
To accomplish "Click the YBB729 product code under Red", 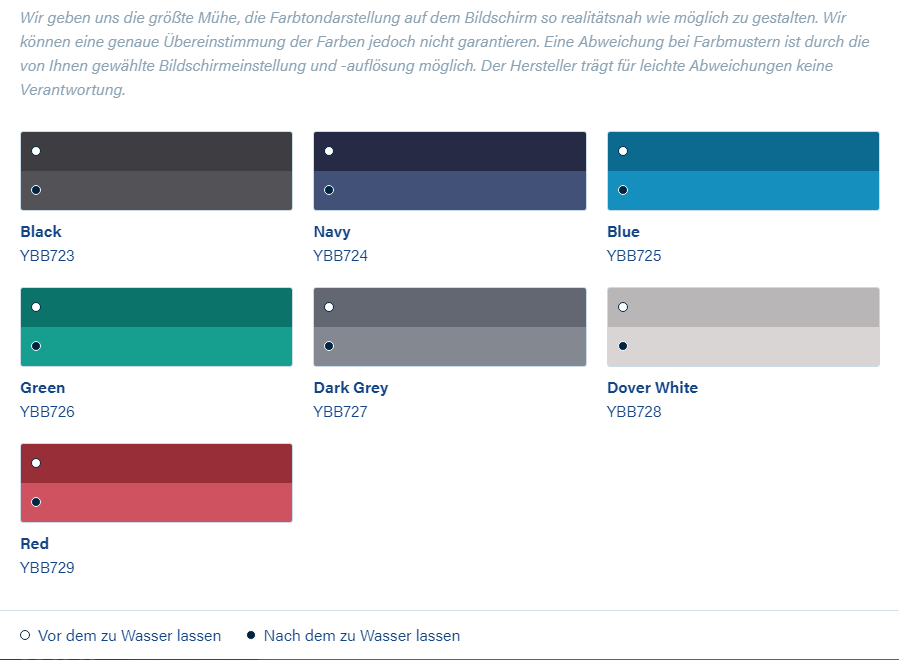I will coord(47,568).
